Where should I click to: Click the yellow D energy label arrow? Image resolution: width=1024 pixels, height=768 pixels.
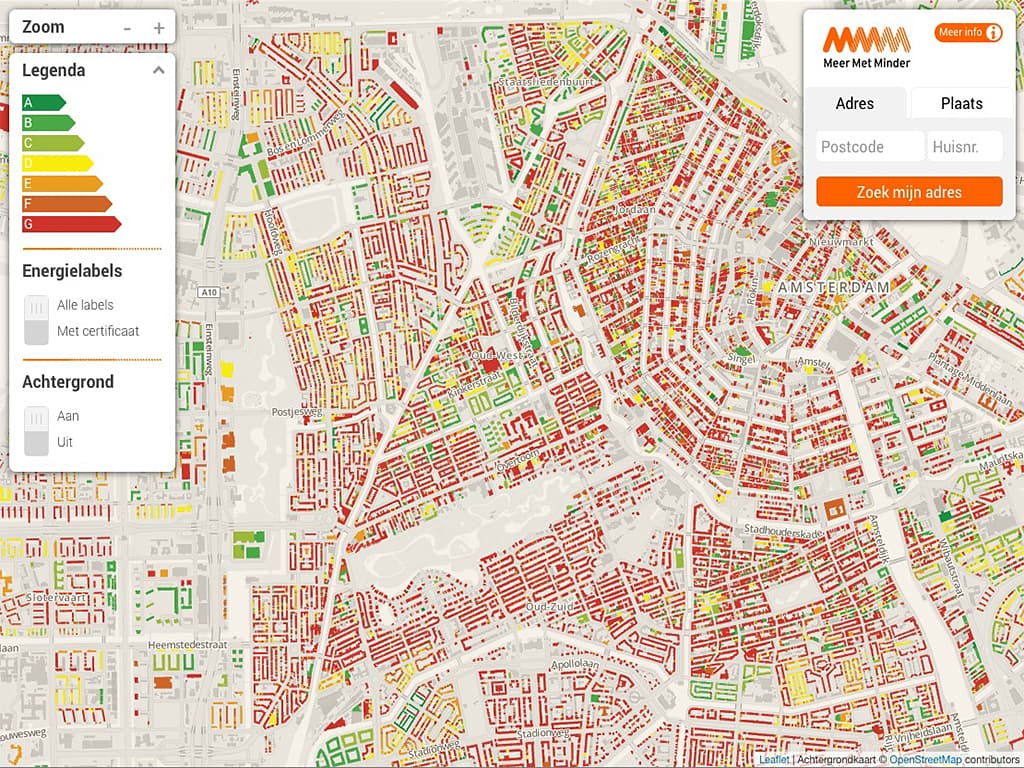point(57,163)
